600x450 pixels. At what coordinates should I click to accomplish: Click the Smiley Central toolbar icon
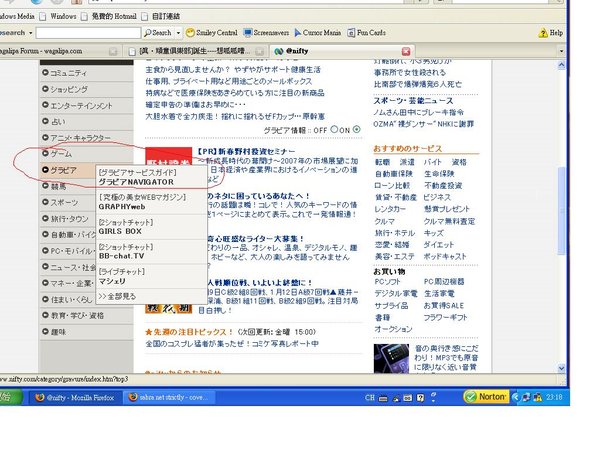tap(215, 33)
